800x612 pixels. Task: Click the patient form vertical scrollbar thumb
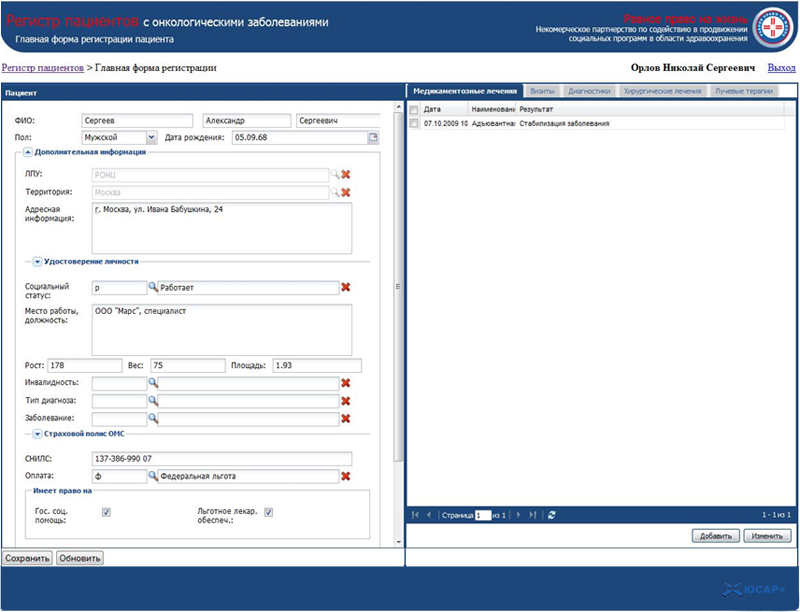399,287
